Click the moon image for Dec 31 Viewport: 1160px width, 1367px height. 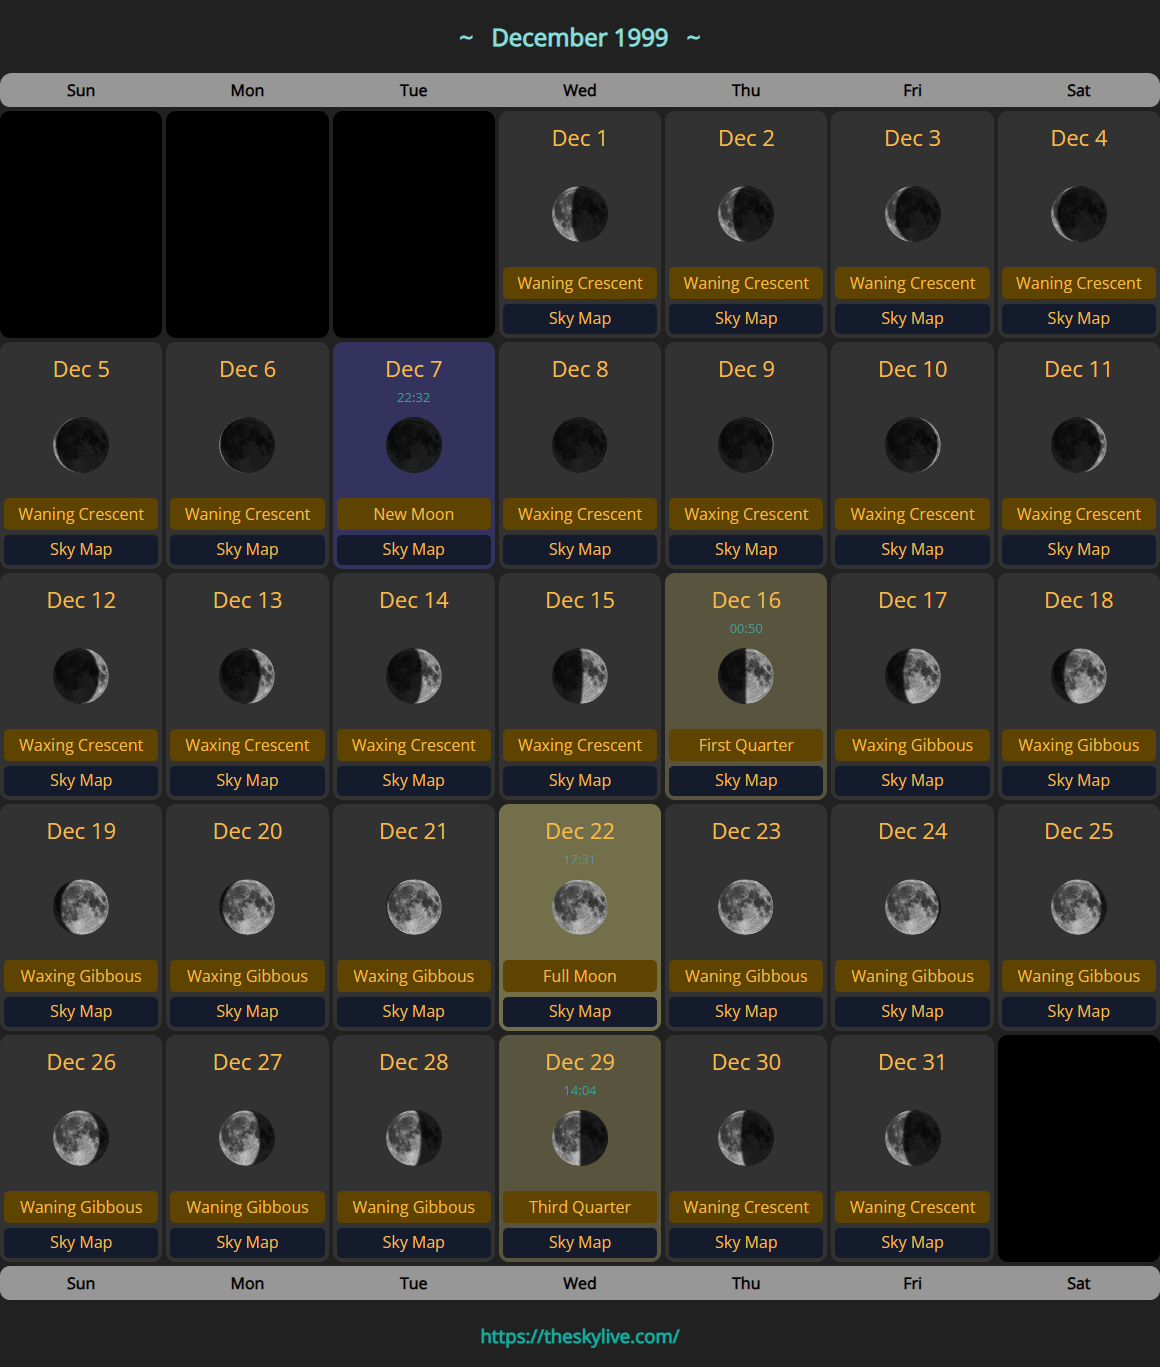[912, 1138]
